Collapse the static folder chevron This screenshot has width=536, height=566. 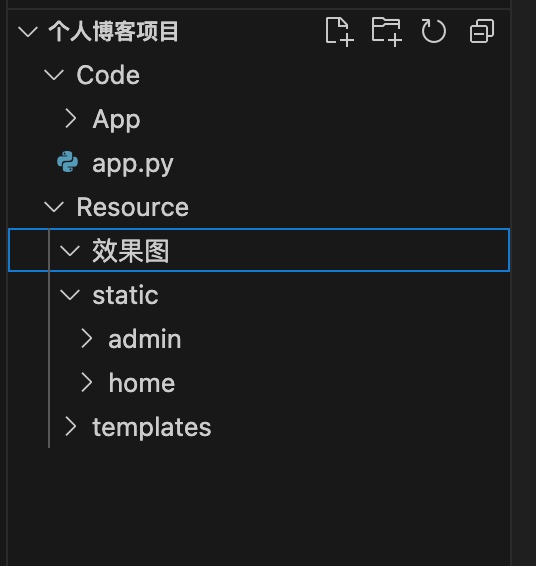pyautogui.click(x=70, y=295)
